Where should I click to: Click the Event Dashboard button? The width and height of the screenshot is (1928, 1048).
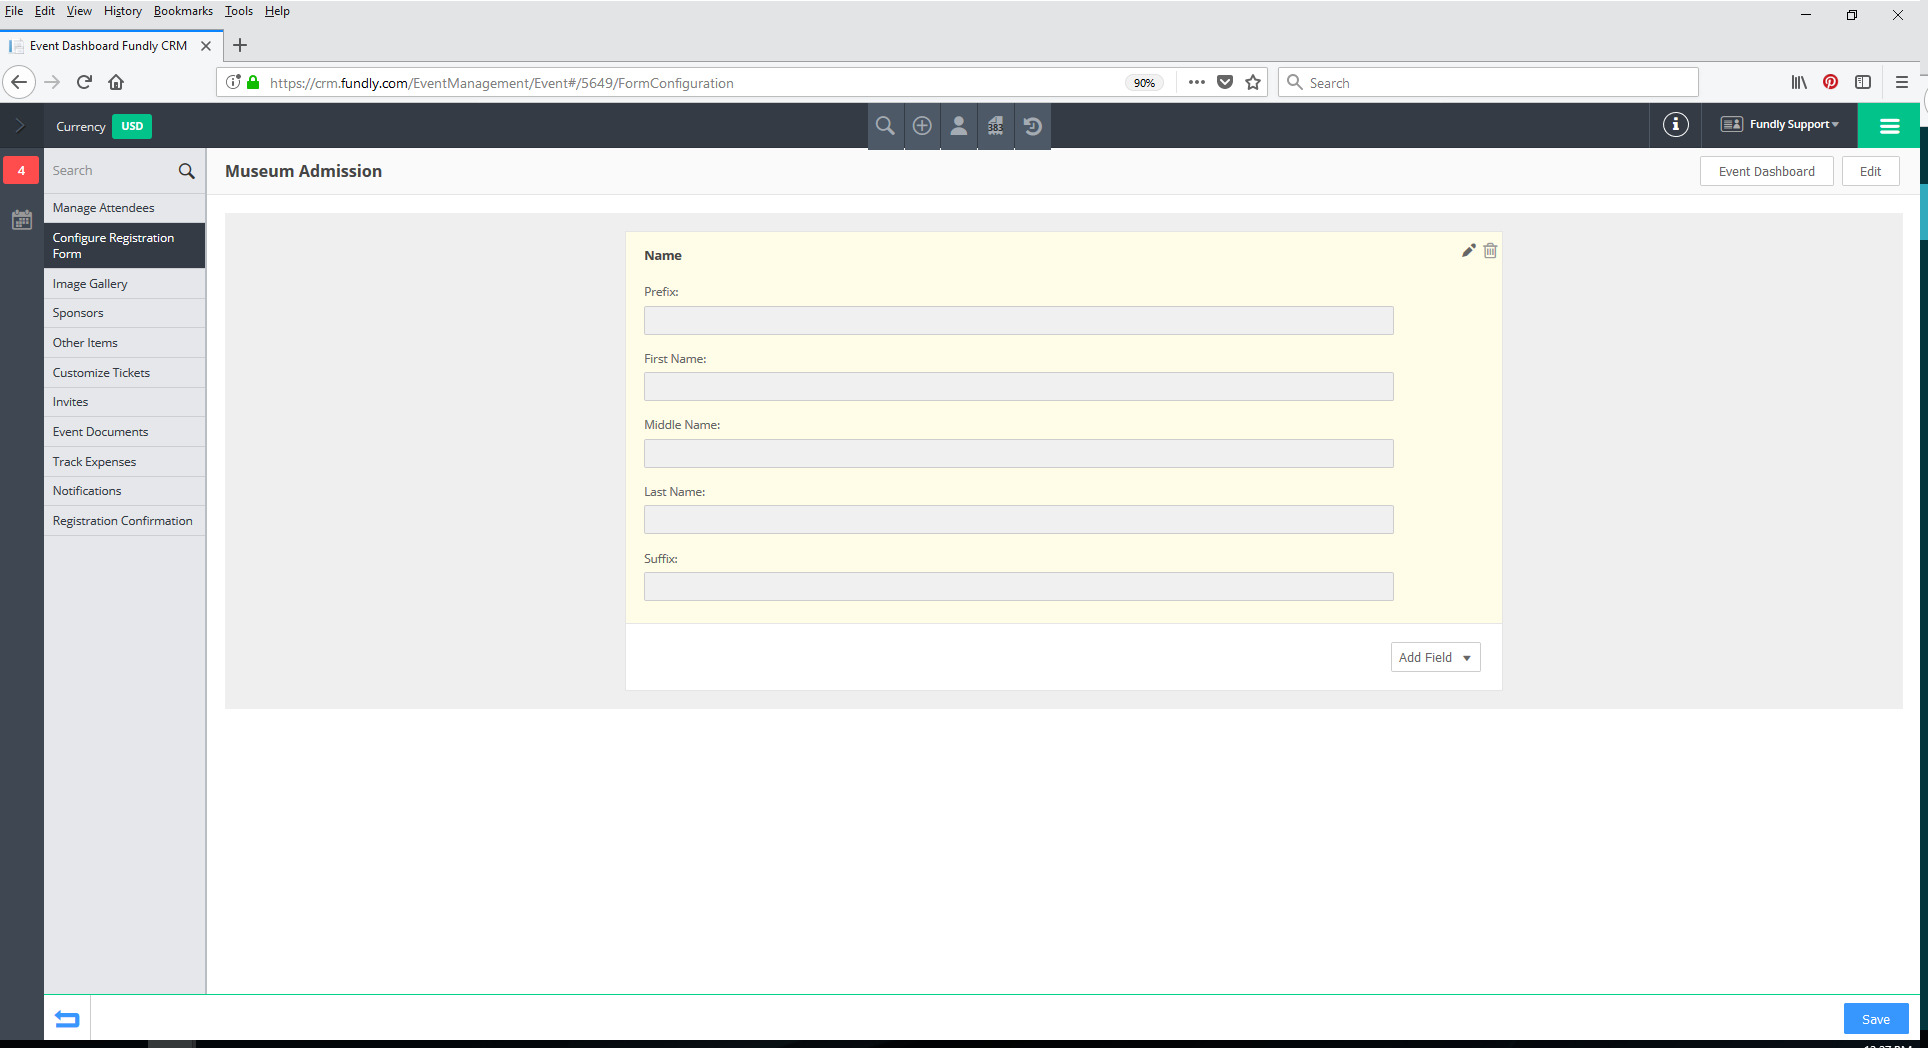[1766, 171]
